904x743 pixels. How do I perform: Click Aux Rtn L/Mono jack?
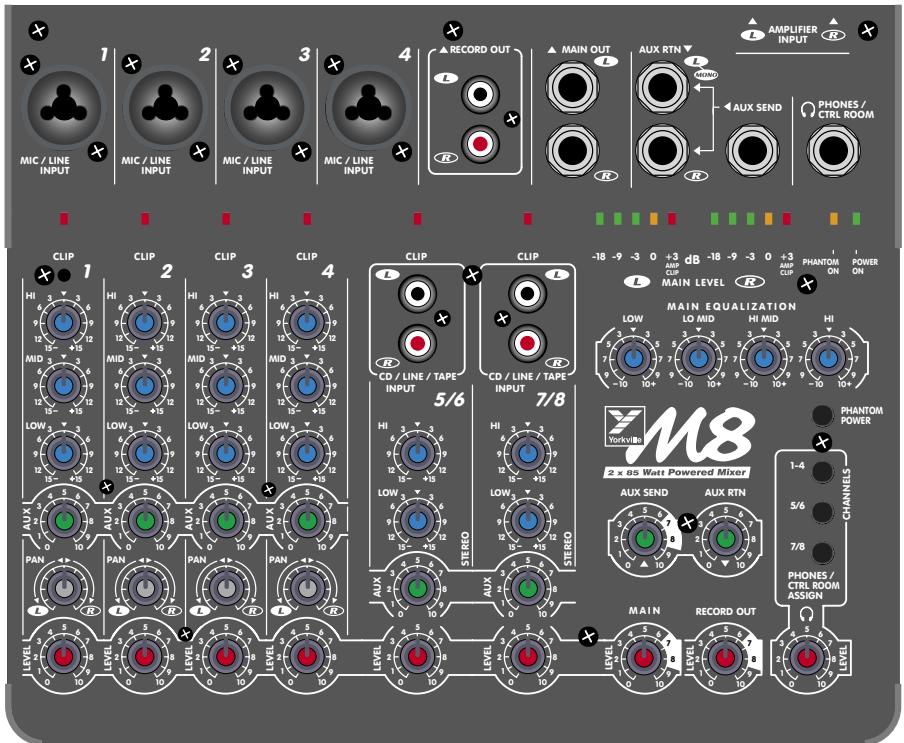tap(662, 87)
